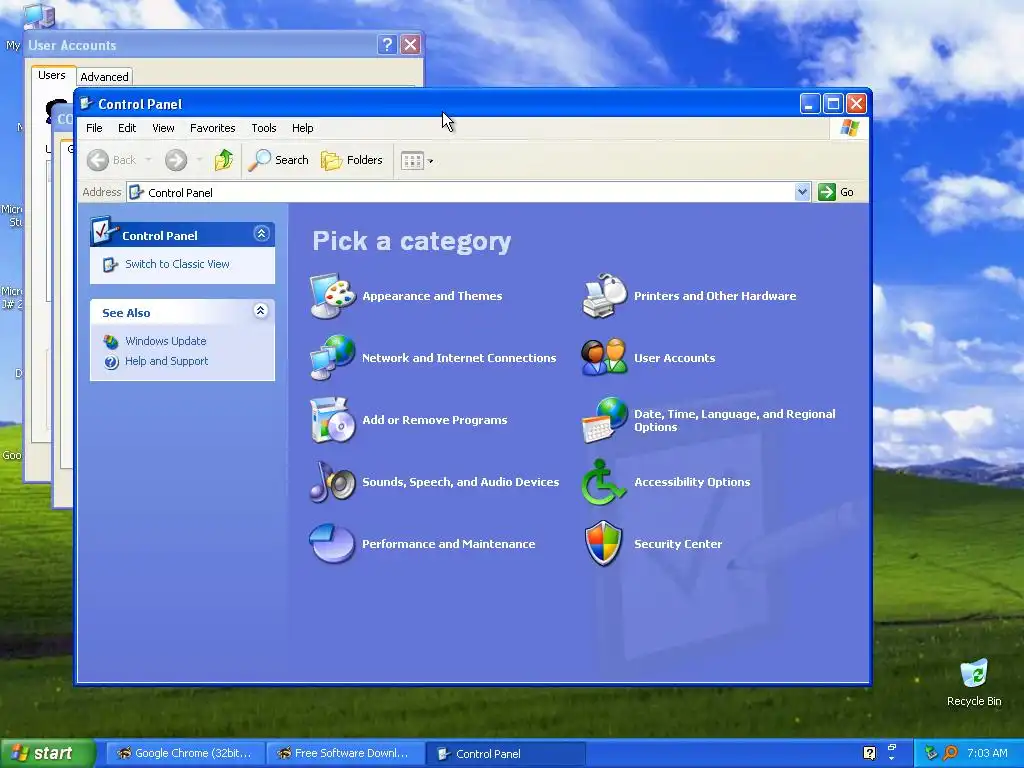Click the Control Panel taskbar button

pos(505,754)
